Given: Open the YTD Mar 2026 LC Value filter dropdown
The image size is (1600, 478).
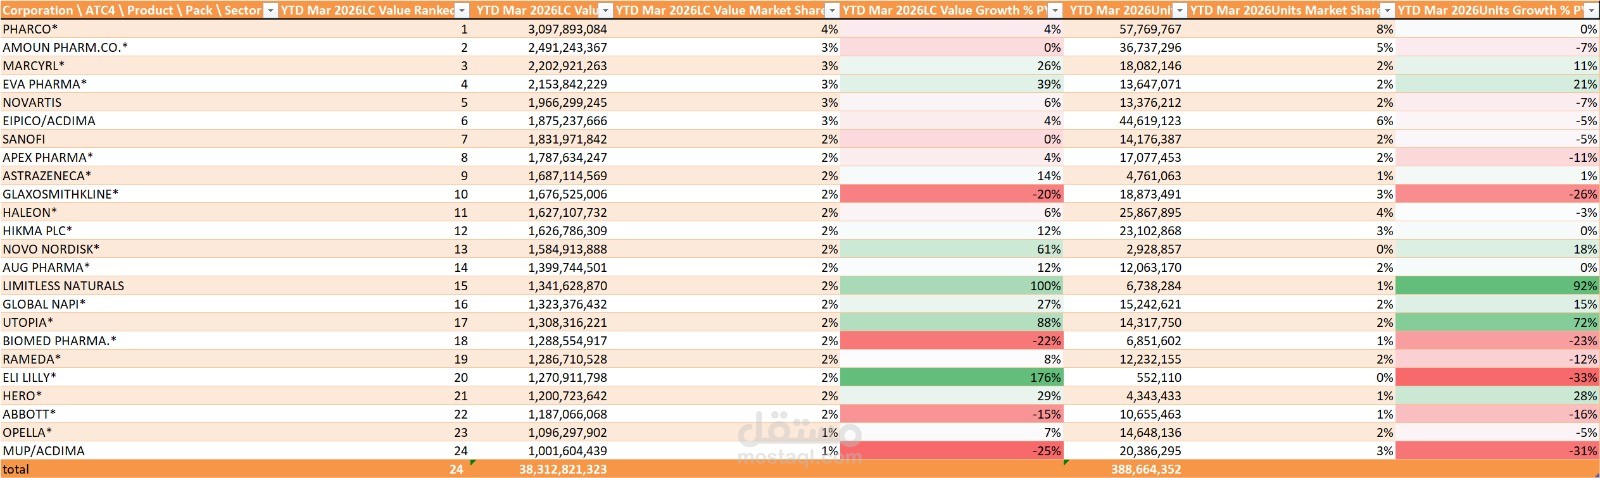Looking at the screenshot, I should (604, 10).
